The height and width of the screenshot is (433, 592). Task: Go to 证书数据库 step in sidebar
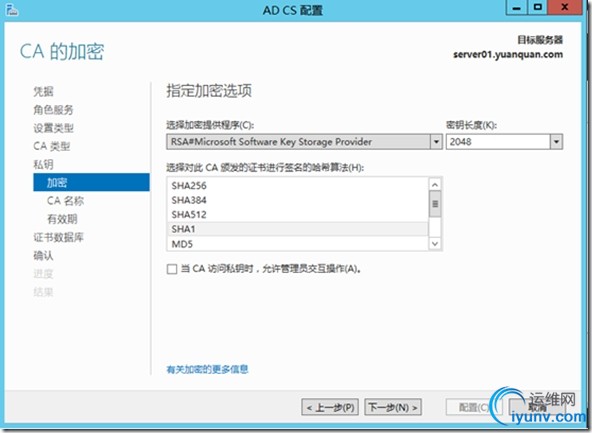click(x=58, y=237)
